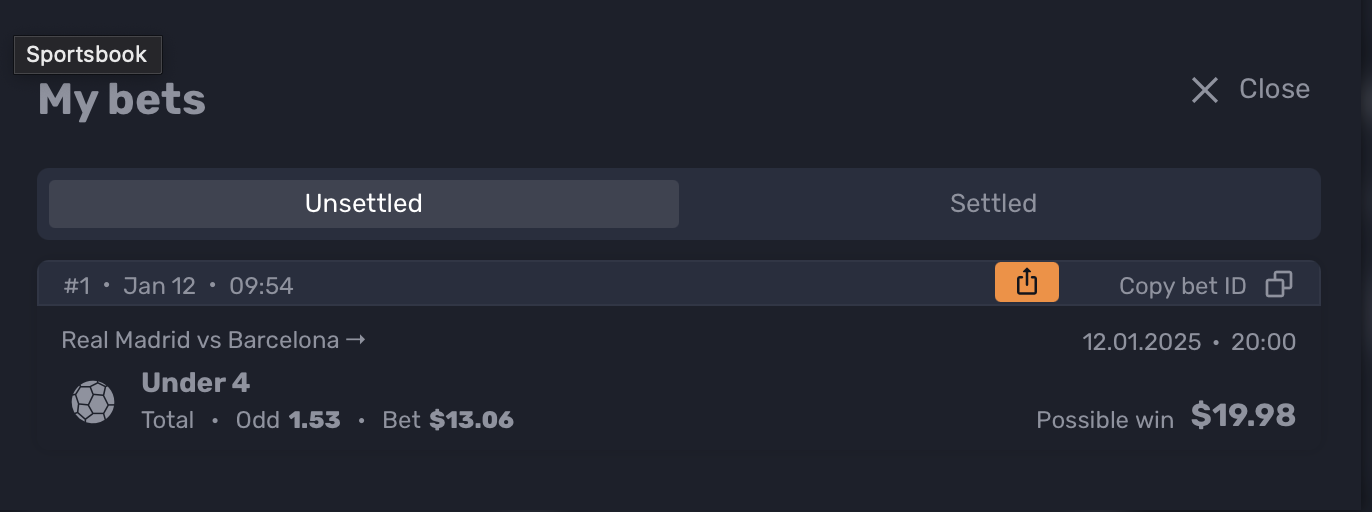Select the Unsettled tab
Viewport: 1372px width, 512px height.
pos(364,204)
